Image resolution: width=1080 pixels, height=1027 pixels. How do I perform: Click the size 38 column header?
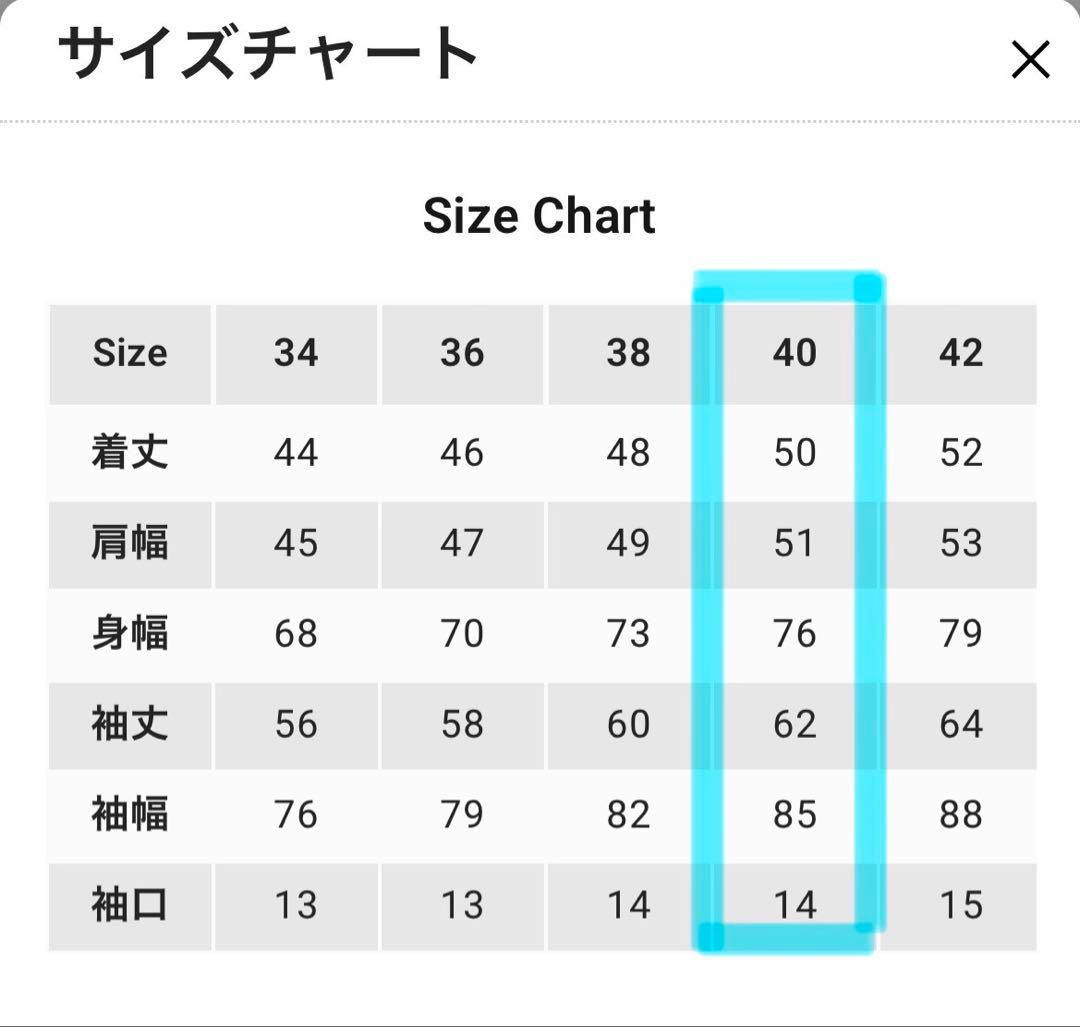[x=628, y=353]
